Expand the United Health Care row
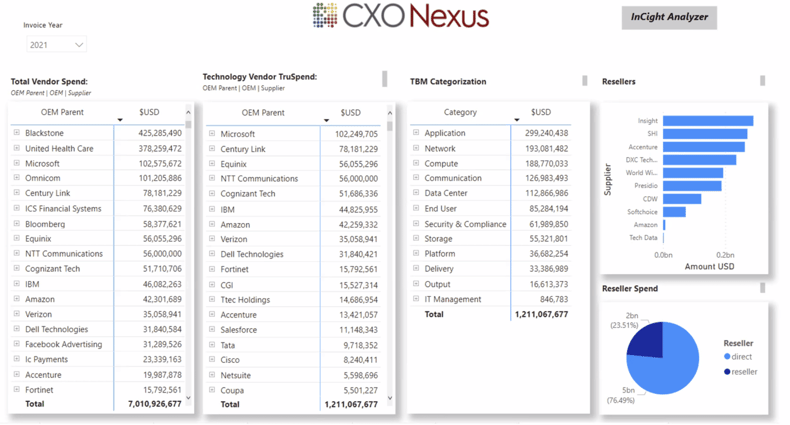 pos(17,148)
